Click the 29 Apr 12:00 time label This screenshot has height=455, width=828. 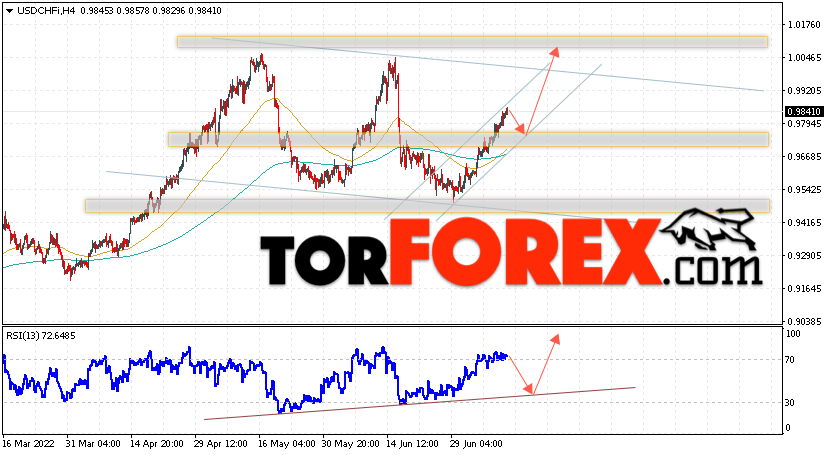221,443
